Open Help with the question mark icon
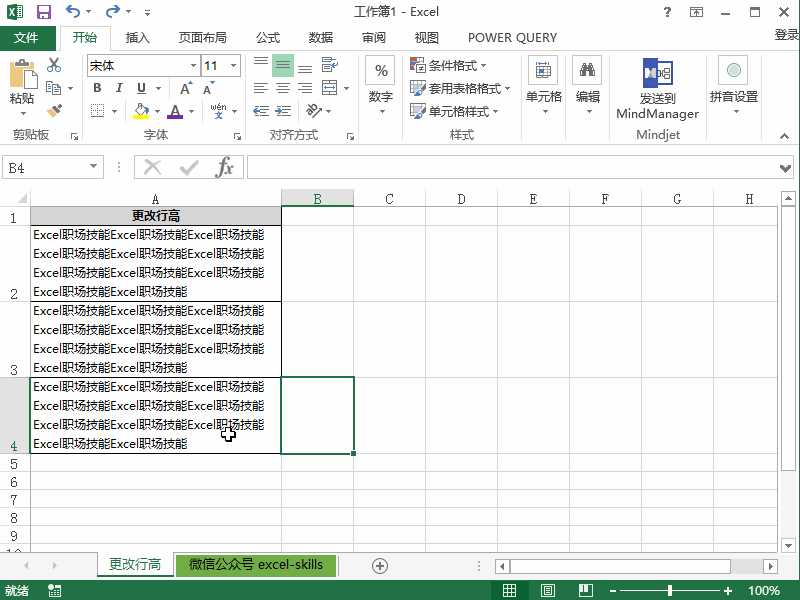The image size is (800, 600). 667,12
